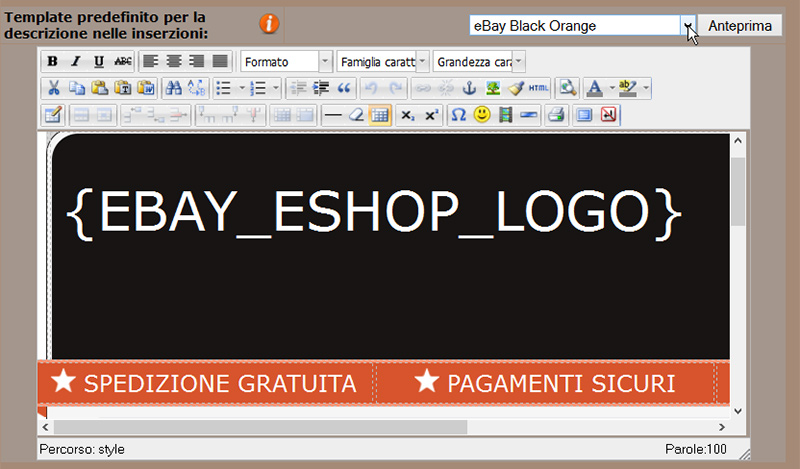Justify text fully

click(220, 62)
